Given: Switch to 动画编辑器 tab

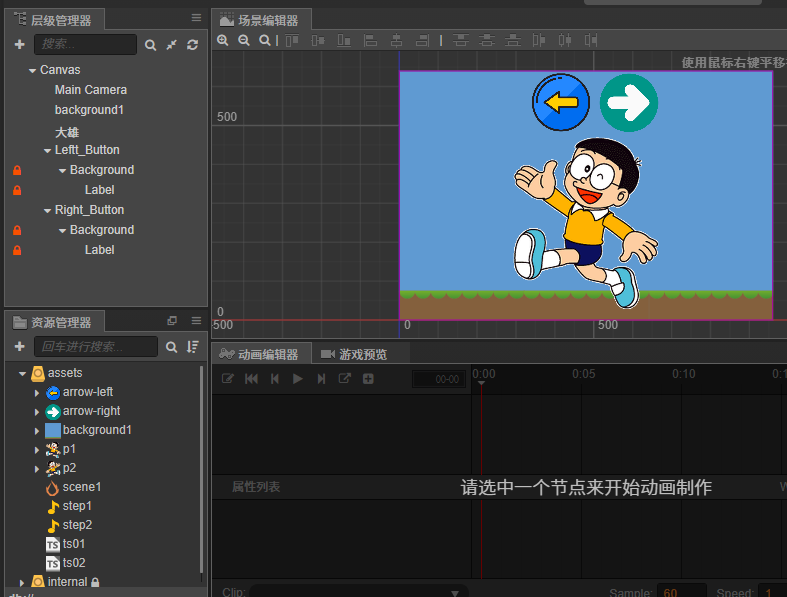Looking at the screenshot, I should coord(261,354).
